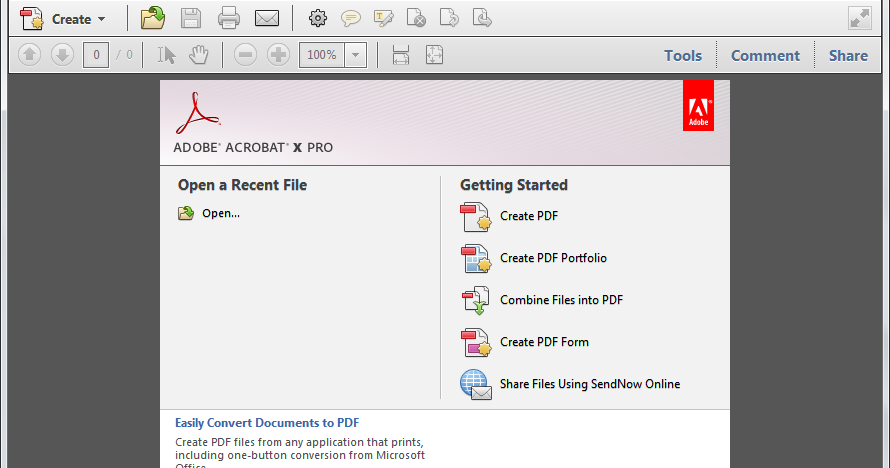Click the Create PDF Form icon
The image size is (890, 468).
pyautogui.click(x=476, y=343)
